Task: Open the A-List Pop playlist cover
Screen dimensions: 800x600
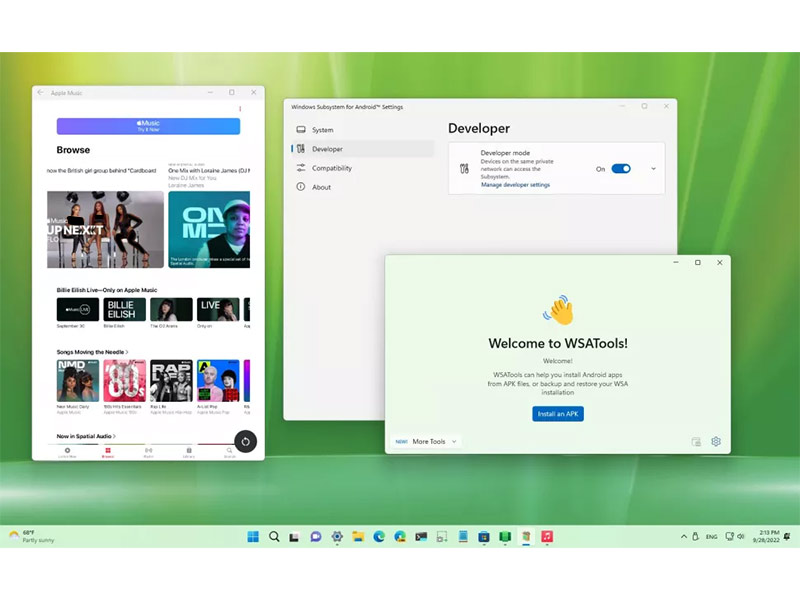Action: pyautogui.click(x=218, y=381)
